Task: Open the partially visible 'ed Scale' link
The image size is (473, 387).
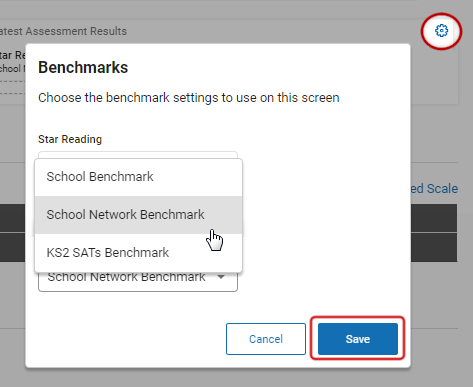Action: pos(434,189)
